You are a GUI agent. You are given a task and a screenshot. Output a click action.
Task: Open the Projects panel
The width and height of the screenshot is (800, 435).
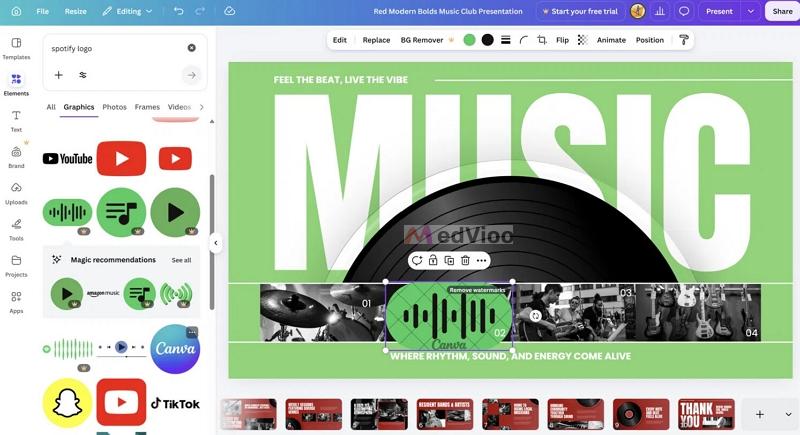coord(16,266)
